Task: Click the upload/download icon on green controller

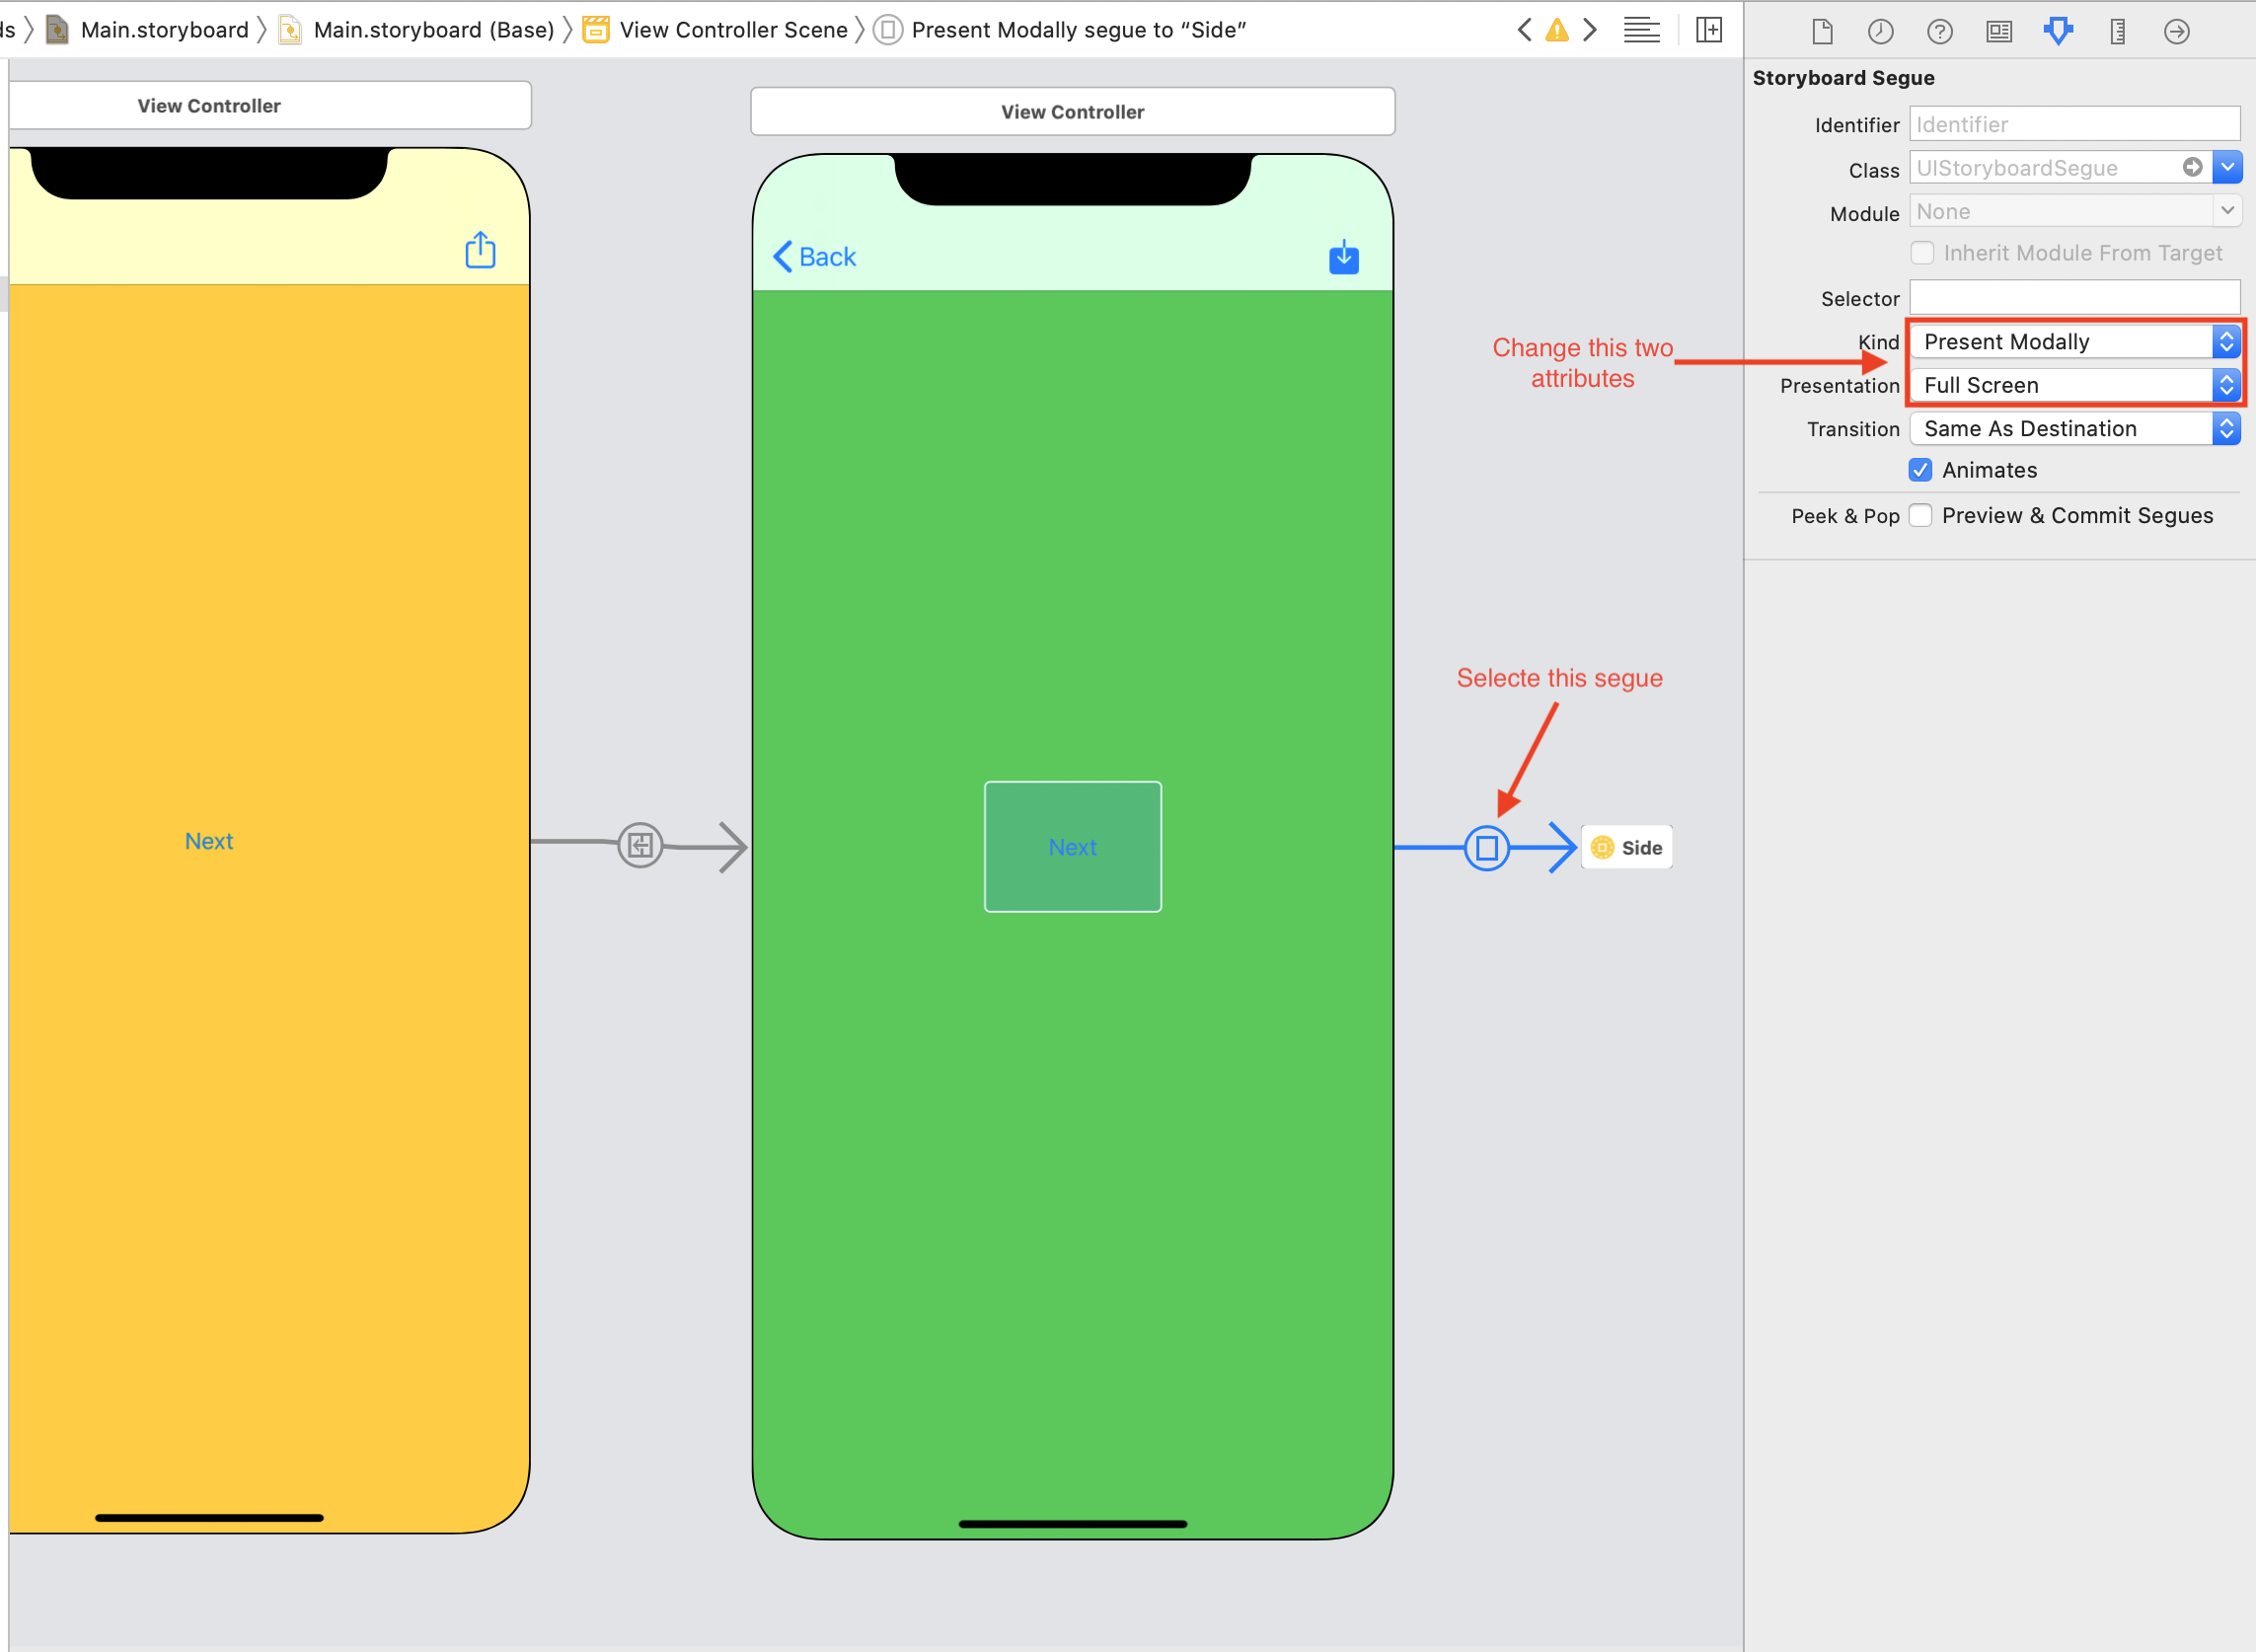Action: [x=1343, y=258]
